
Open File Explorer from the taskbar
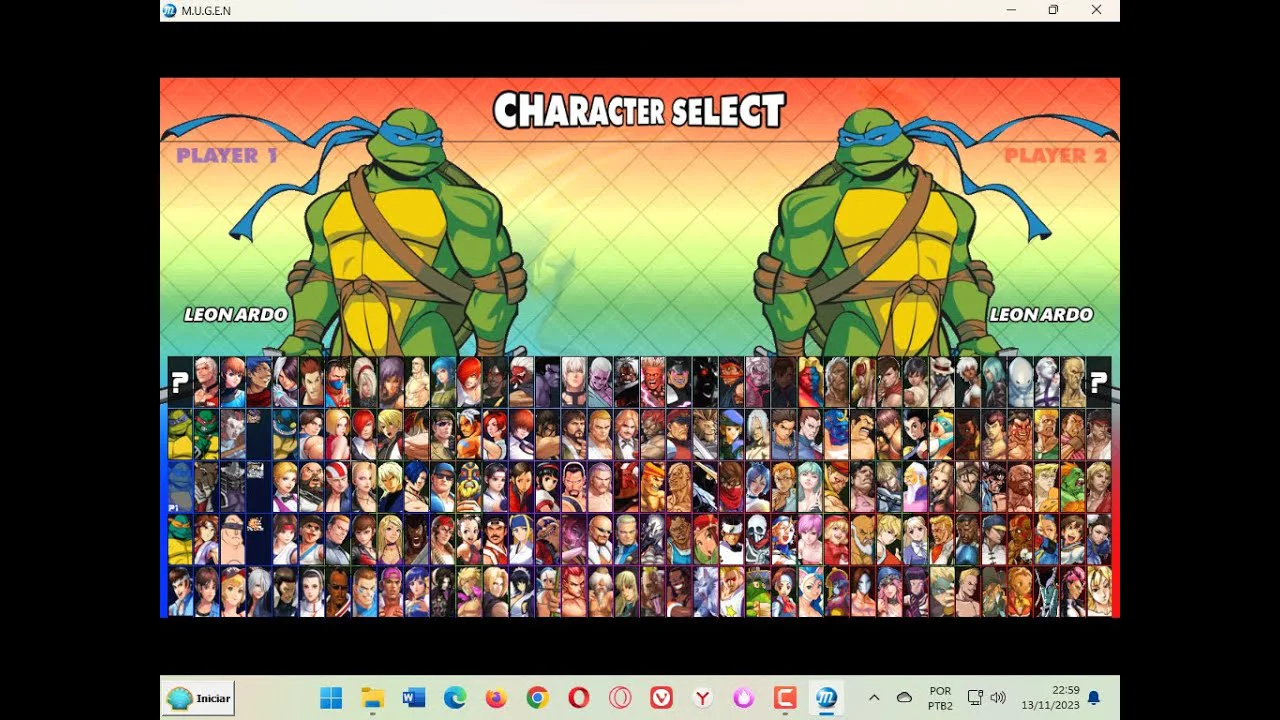(x=372, y=698)
